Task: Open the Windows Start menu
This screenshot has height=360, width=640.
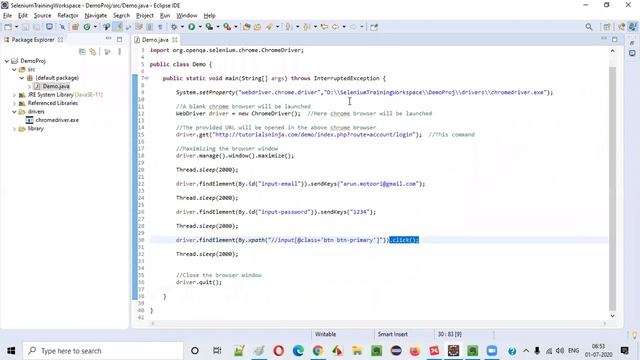Action: pyautogui.click(x=11, y=351)
